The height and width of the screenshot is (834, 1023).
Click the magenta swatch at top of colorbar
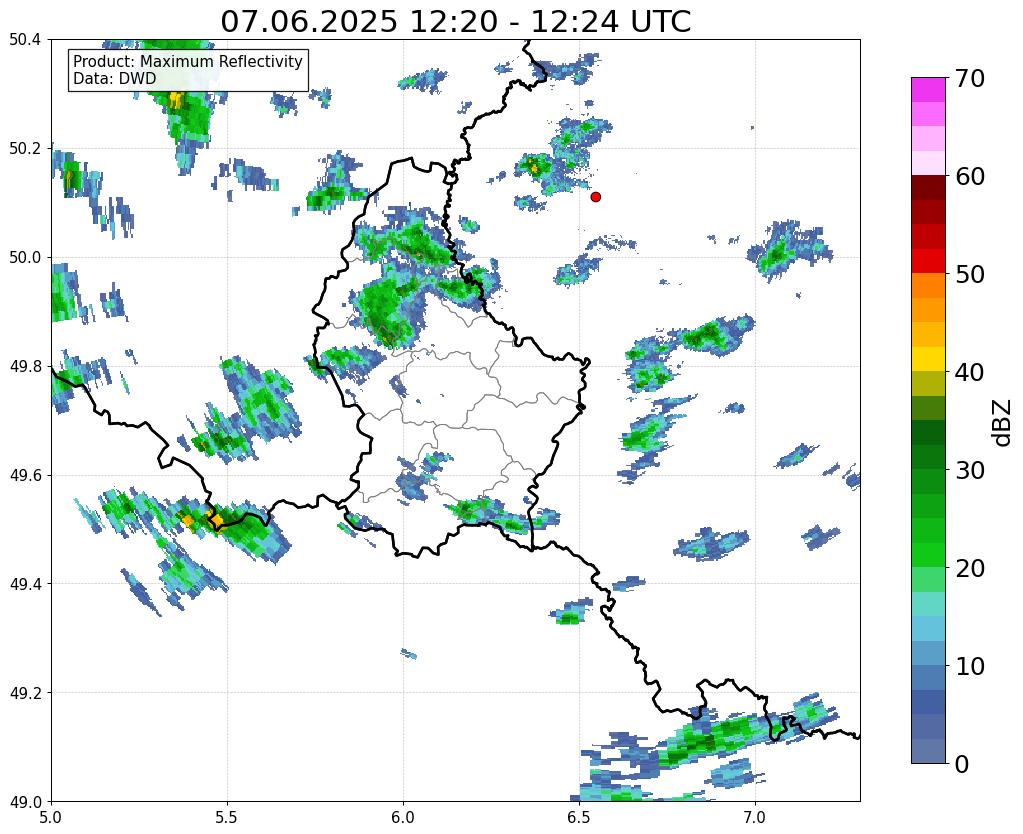[928, 90]
